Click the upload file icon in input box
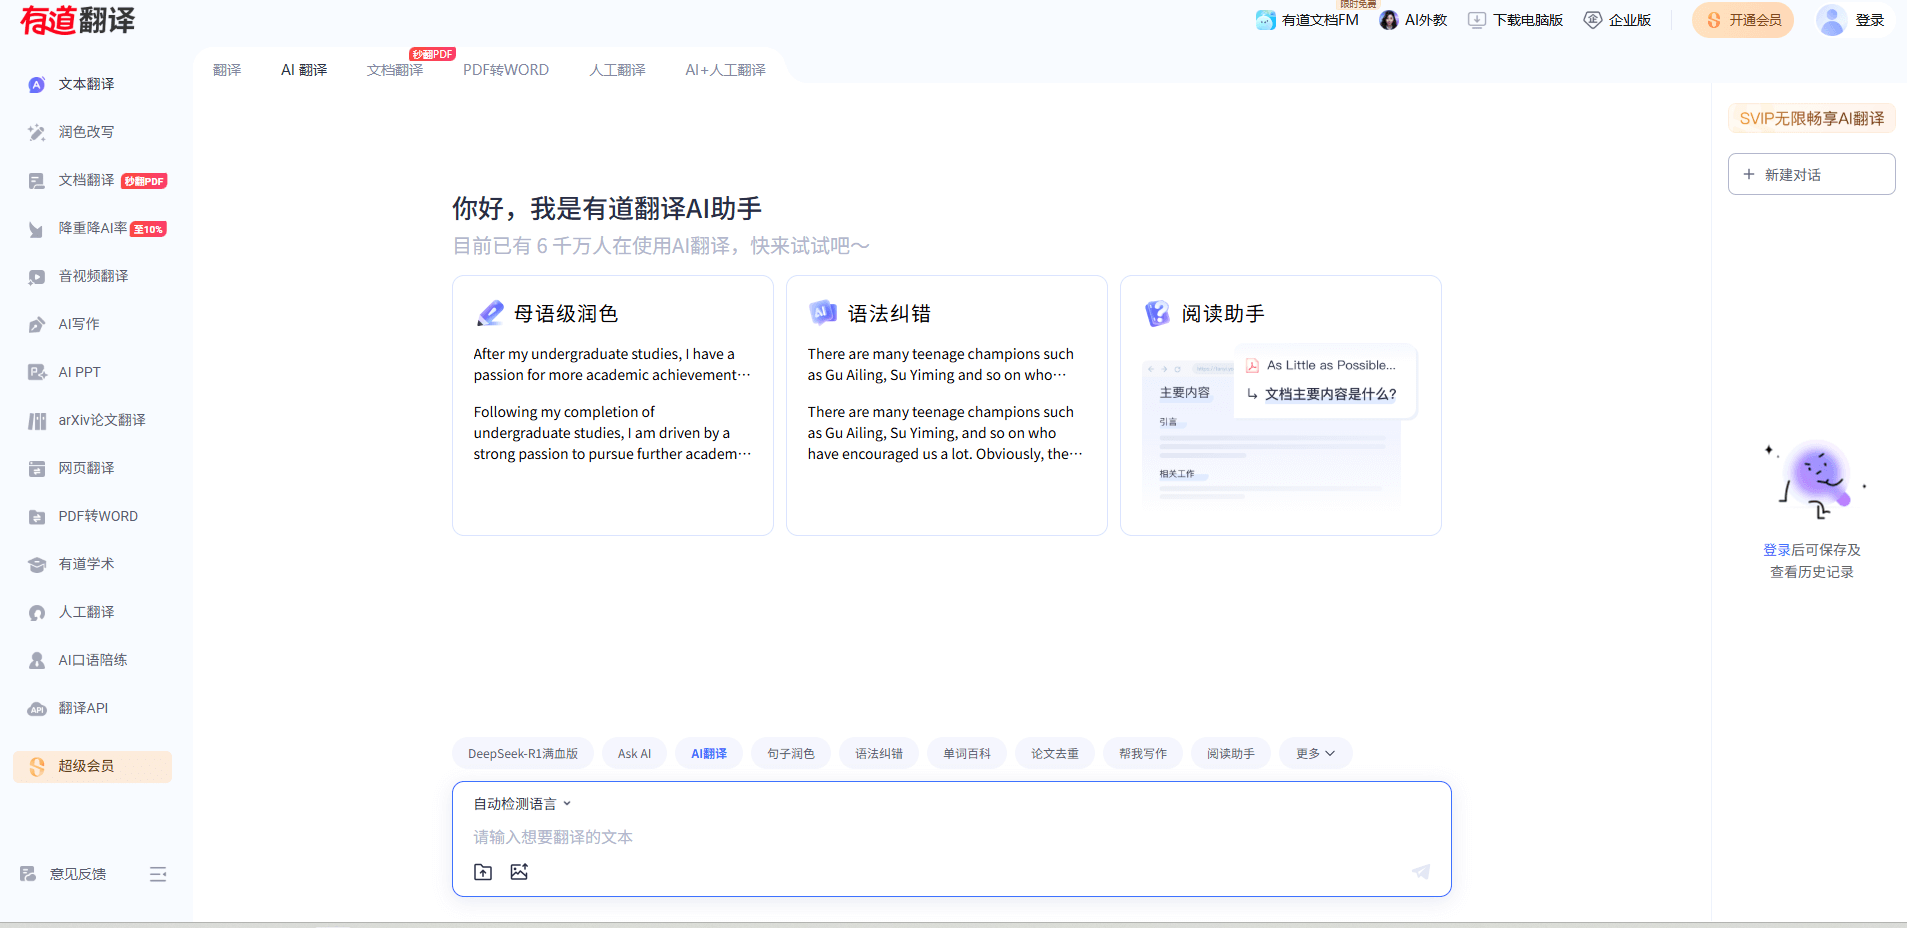This screenshot has height=928, width=1907. click(483, 872)
